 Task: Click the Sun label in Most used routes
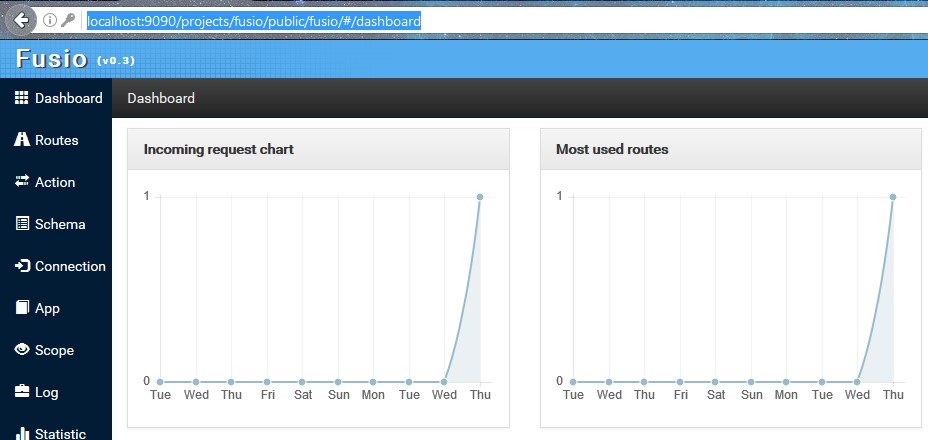[752, 395]
